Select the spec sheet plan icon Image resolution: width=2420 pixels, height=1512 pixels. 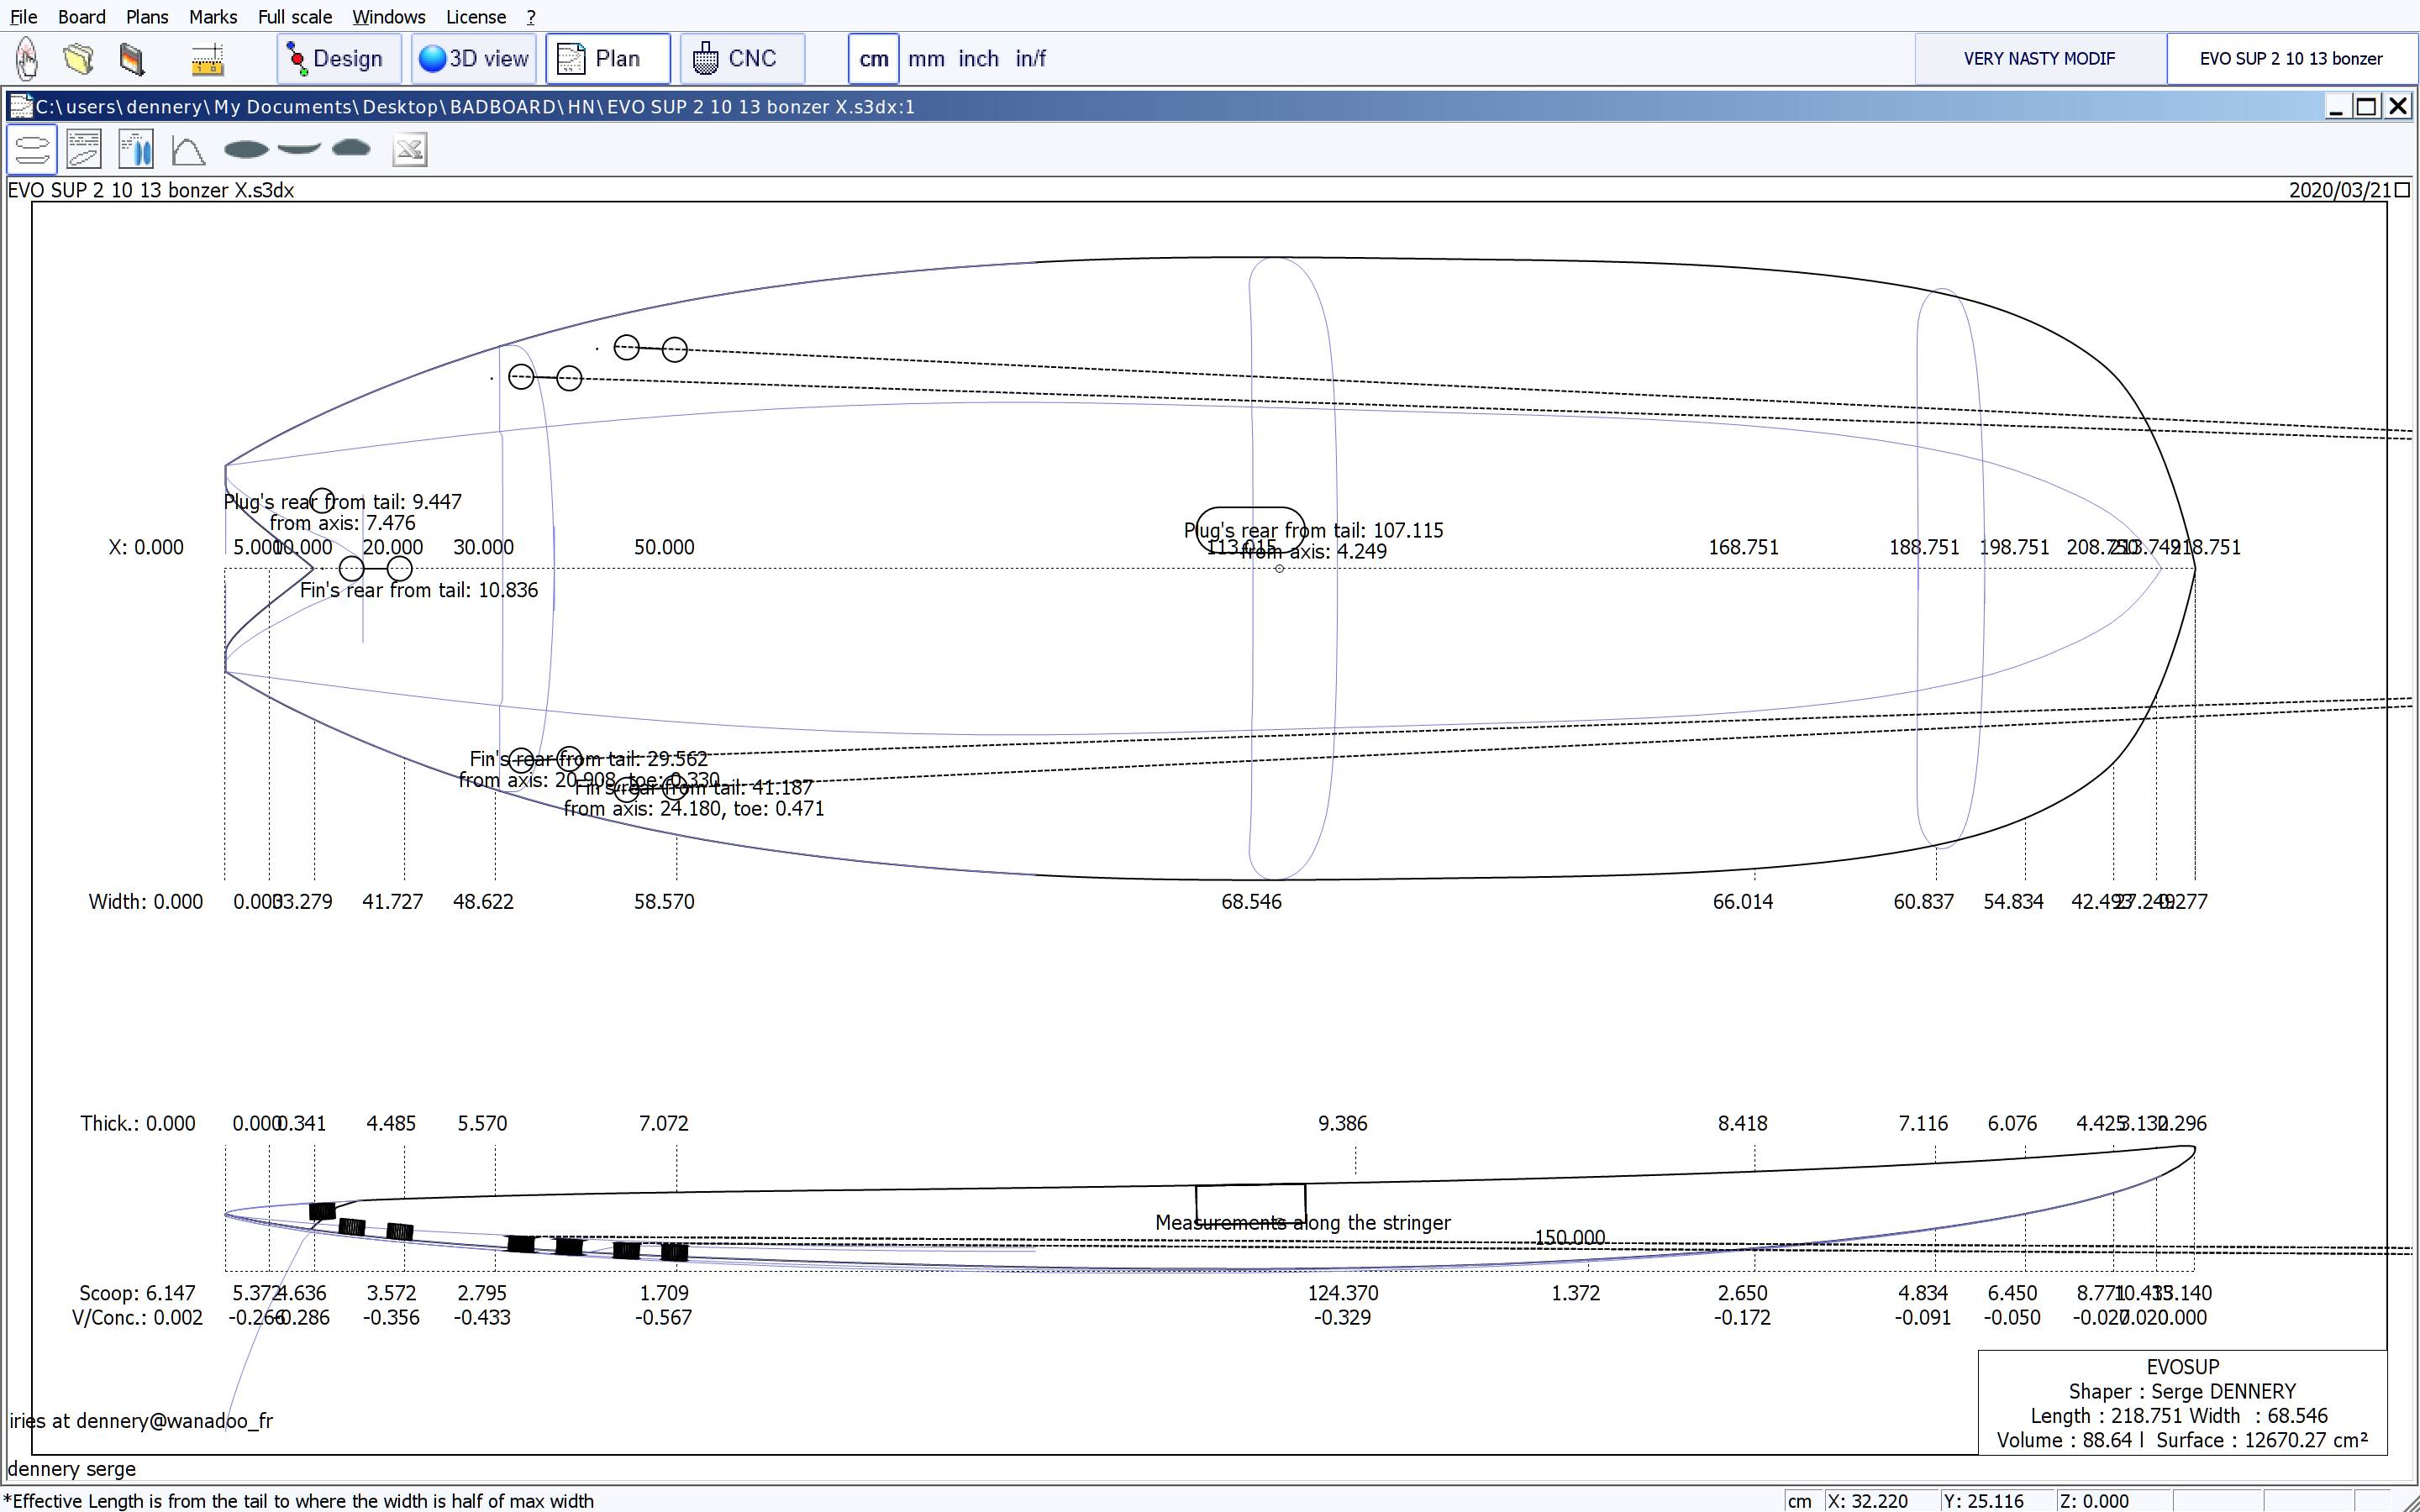click(84, 150)
